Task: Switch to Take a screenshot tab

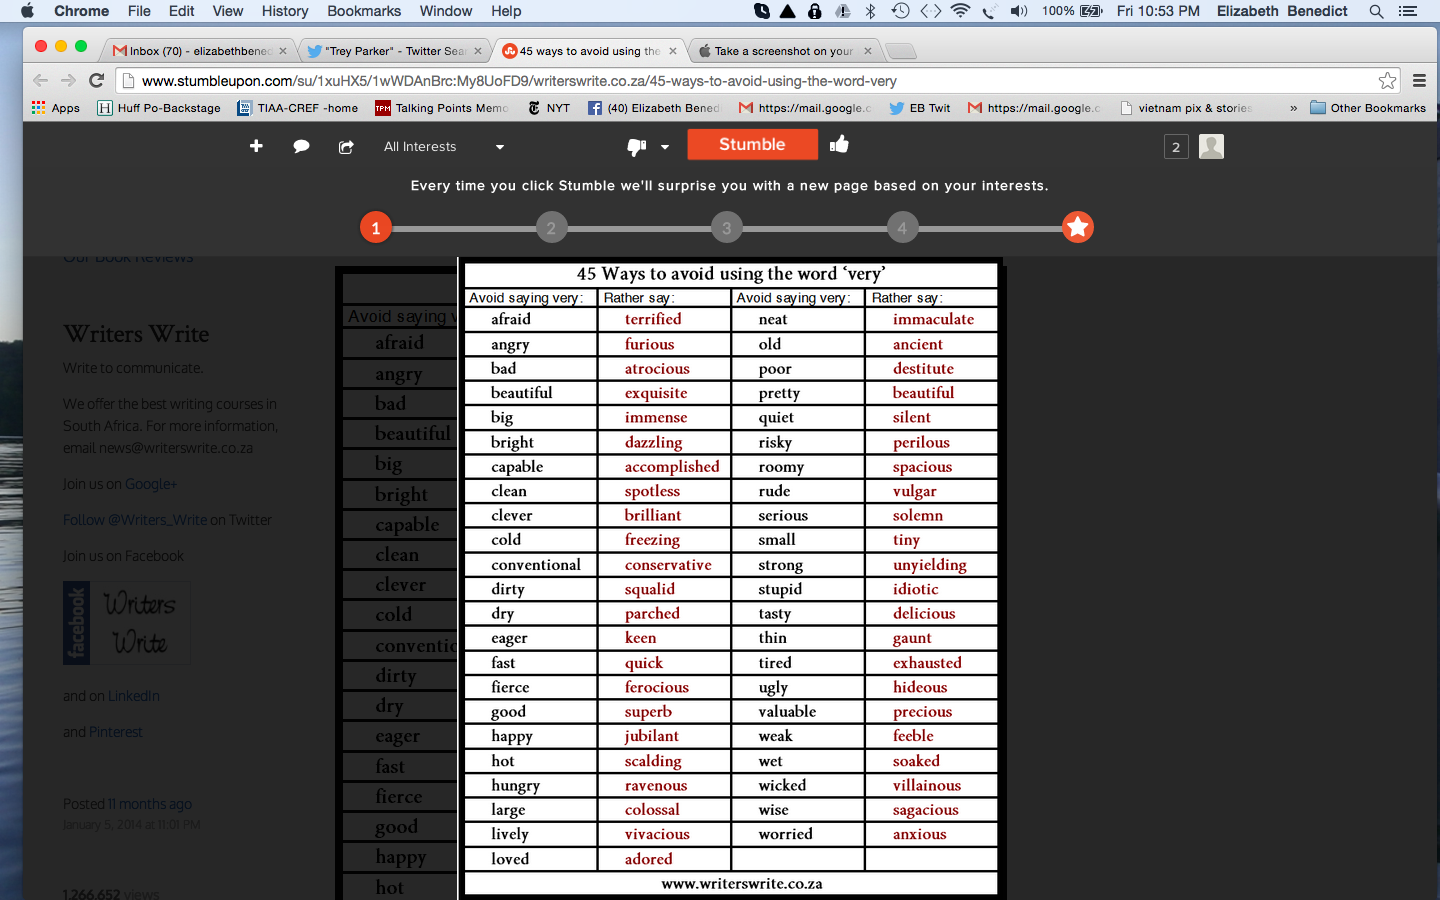Action: click(784, 51)
